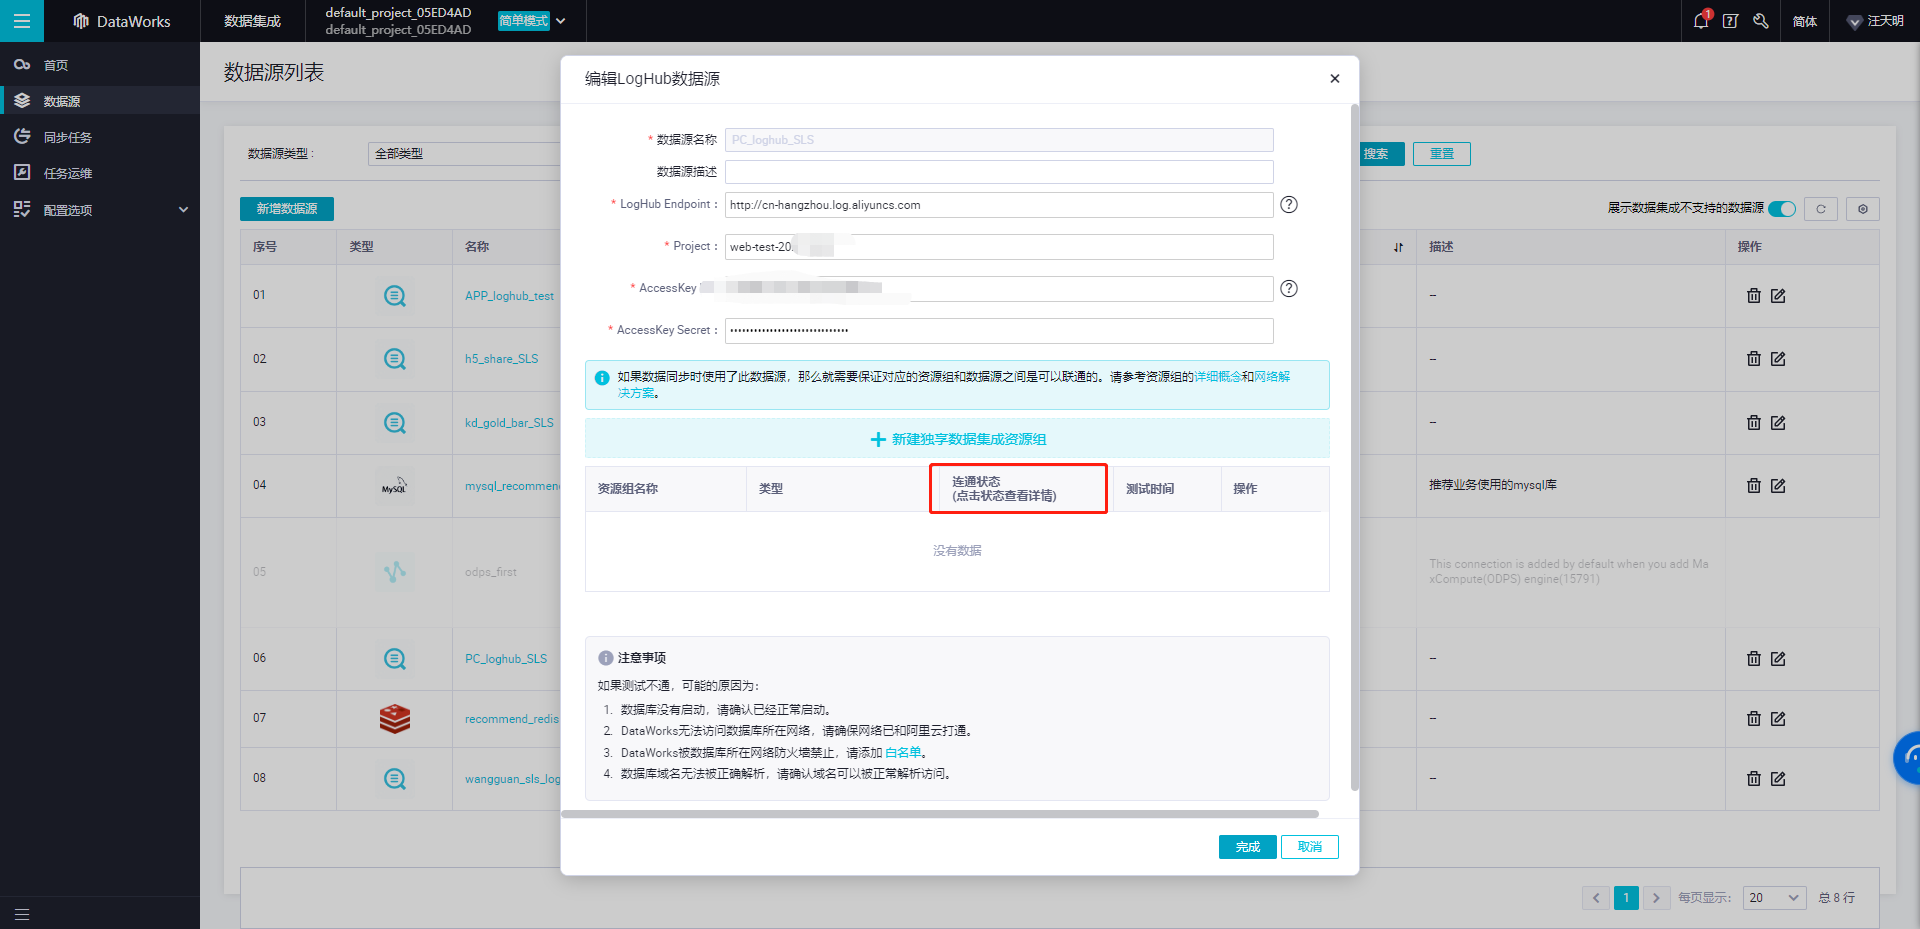
Task: Open APP_loghub_test data source link
Action: [x=509, y=296]
